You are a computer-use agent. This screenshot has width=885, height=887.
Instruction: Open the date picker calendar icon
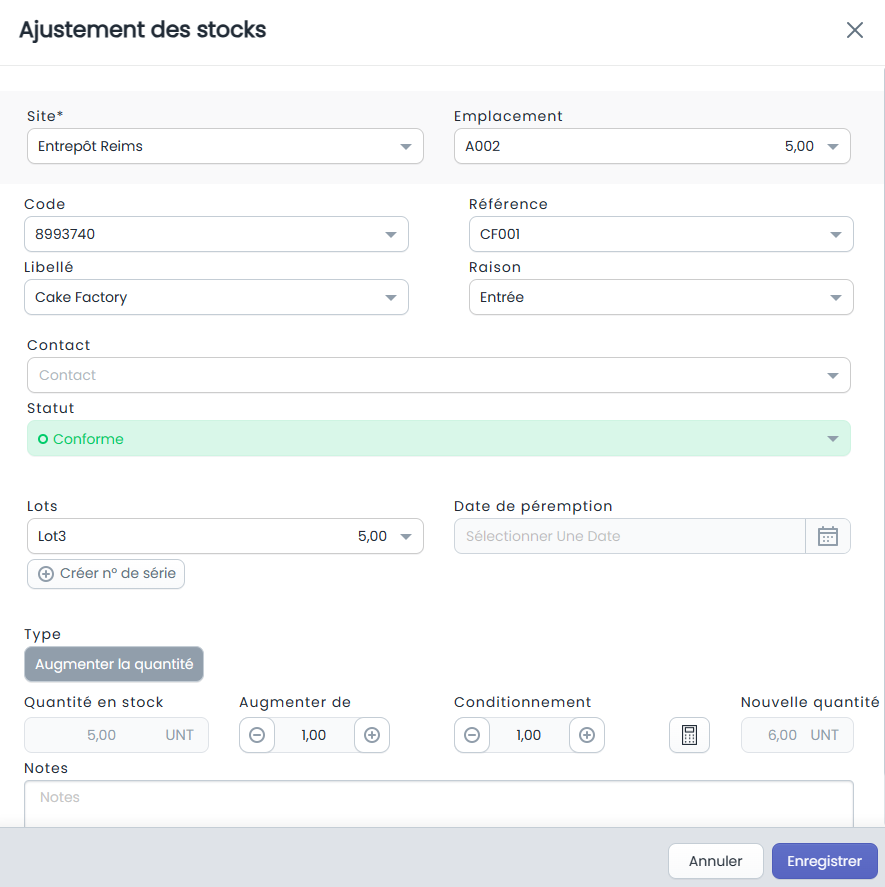pyautogui.click(x=827, y=536)
